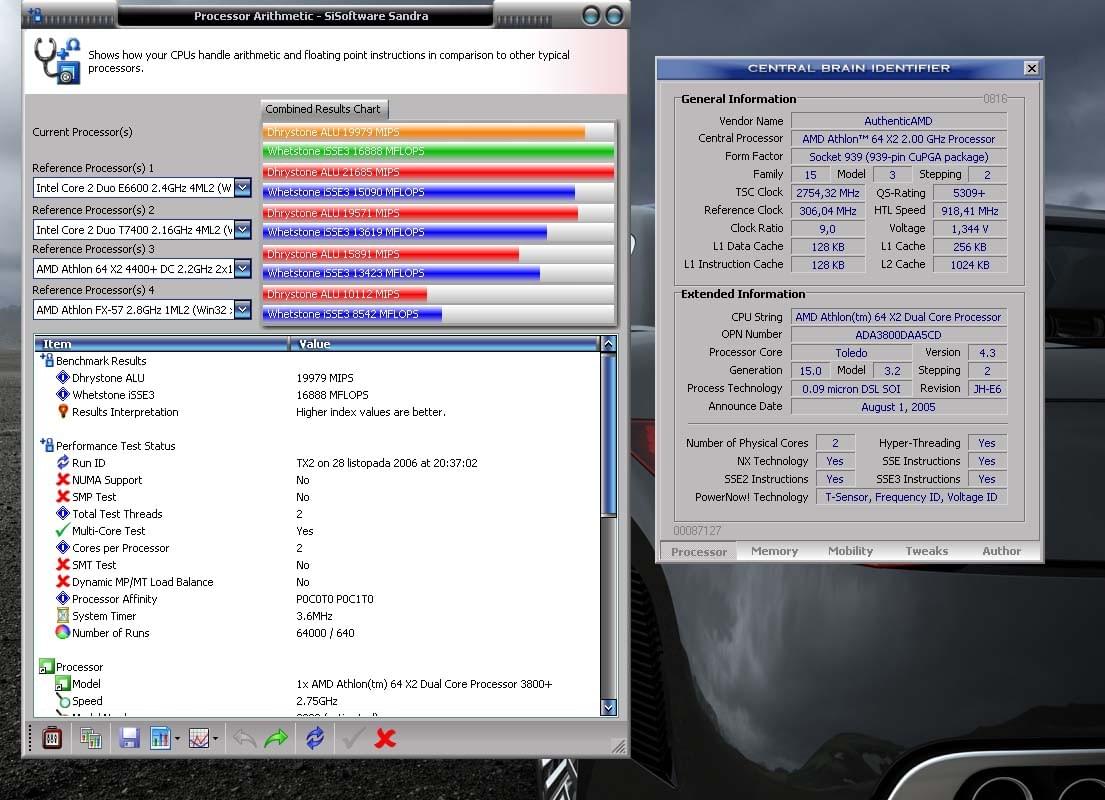Open the line graph icon's dropdown arrow

pos(215,739)
